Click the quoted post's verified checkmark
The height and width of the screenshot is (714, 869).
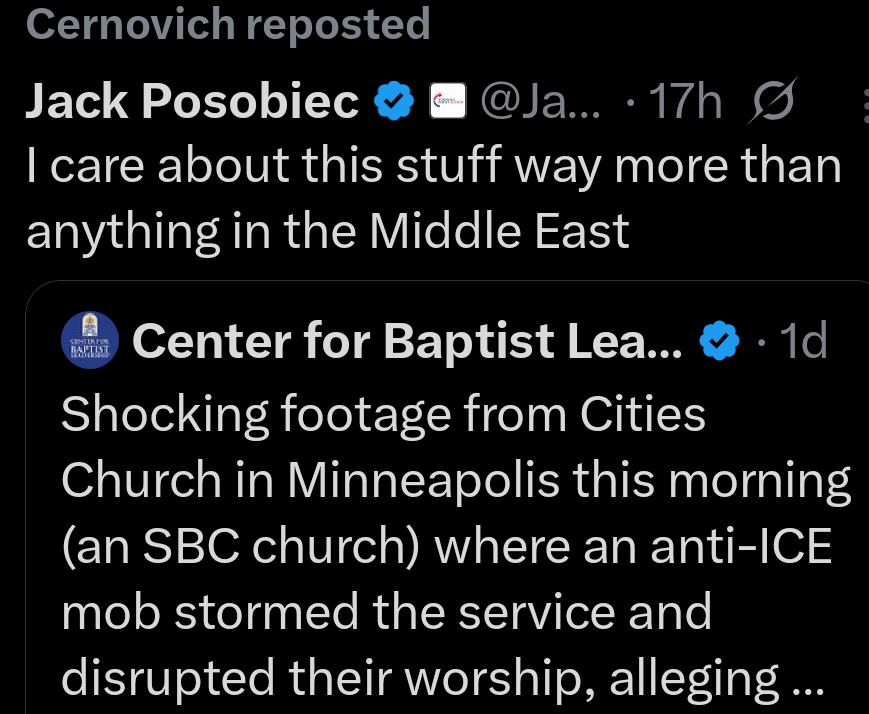719,341
